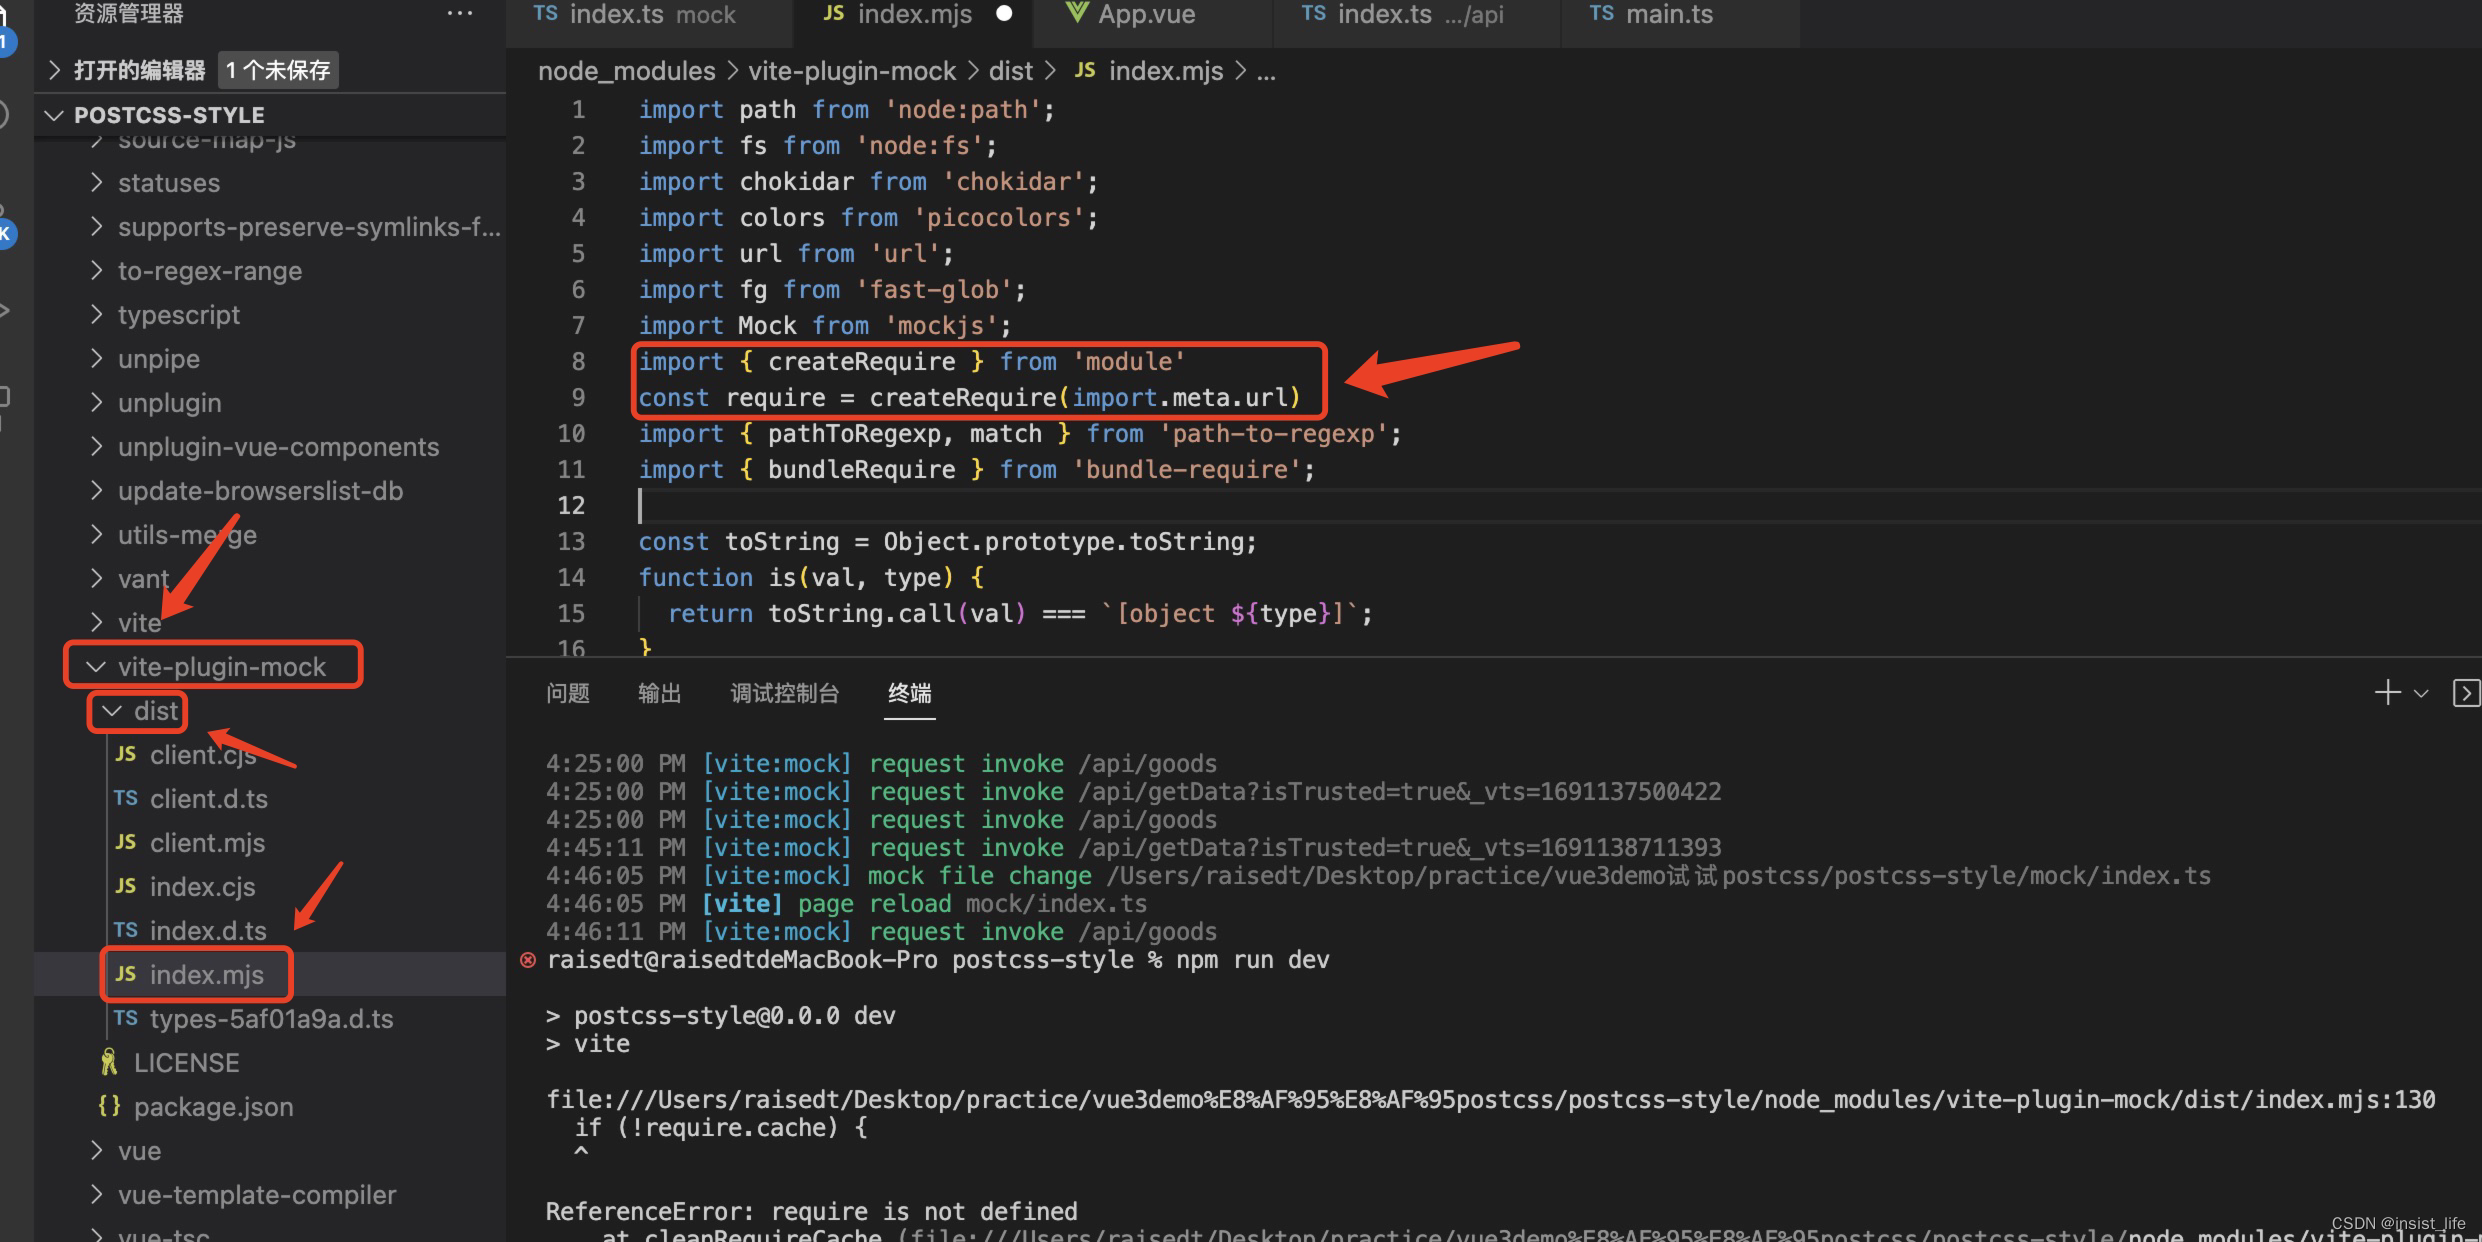
Task: Click the TS icon on the main.ts tab
Action: point(1600,14)
